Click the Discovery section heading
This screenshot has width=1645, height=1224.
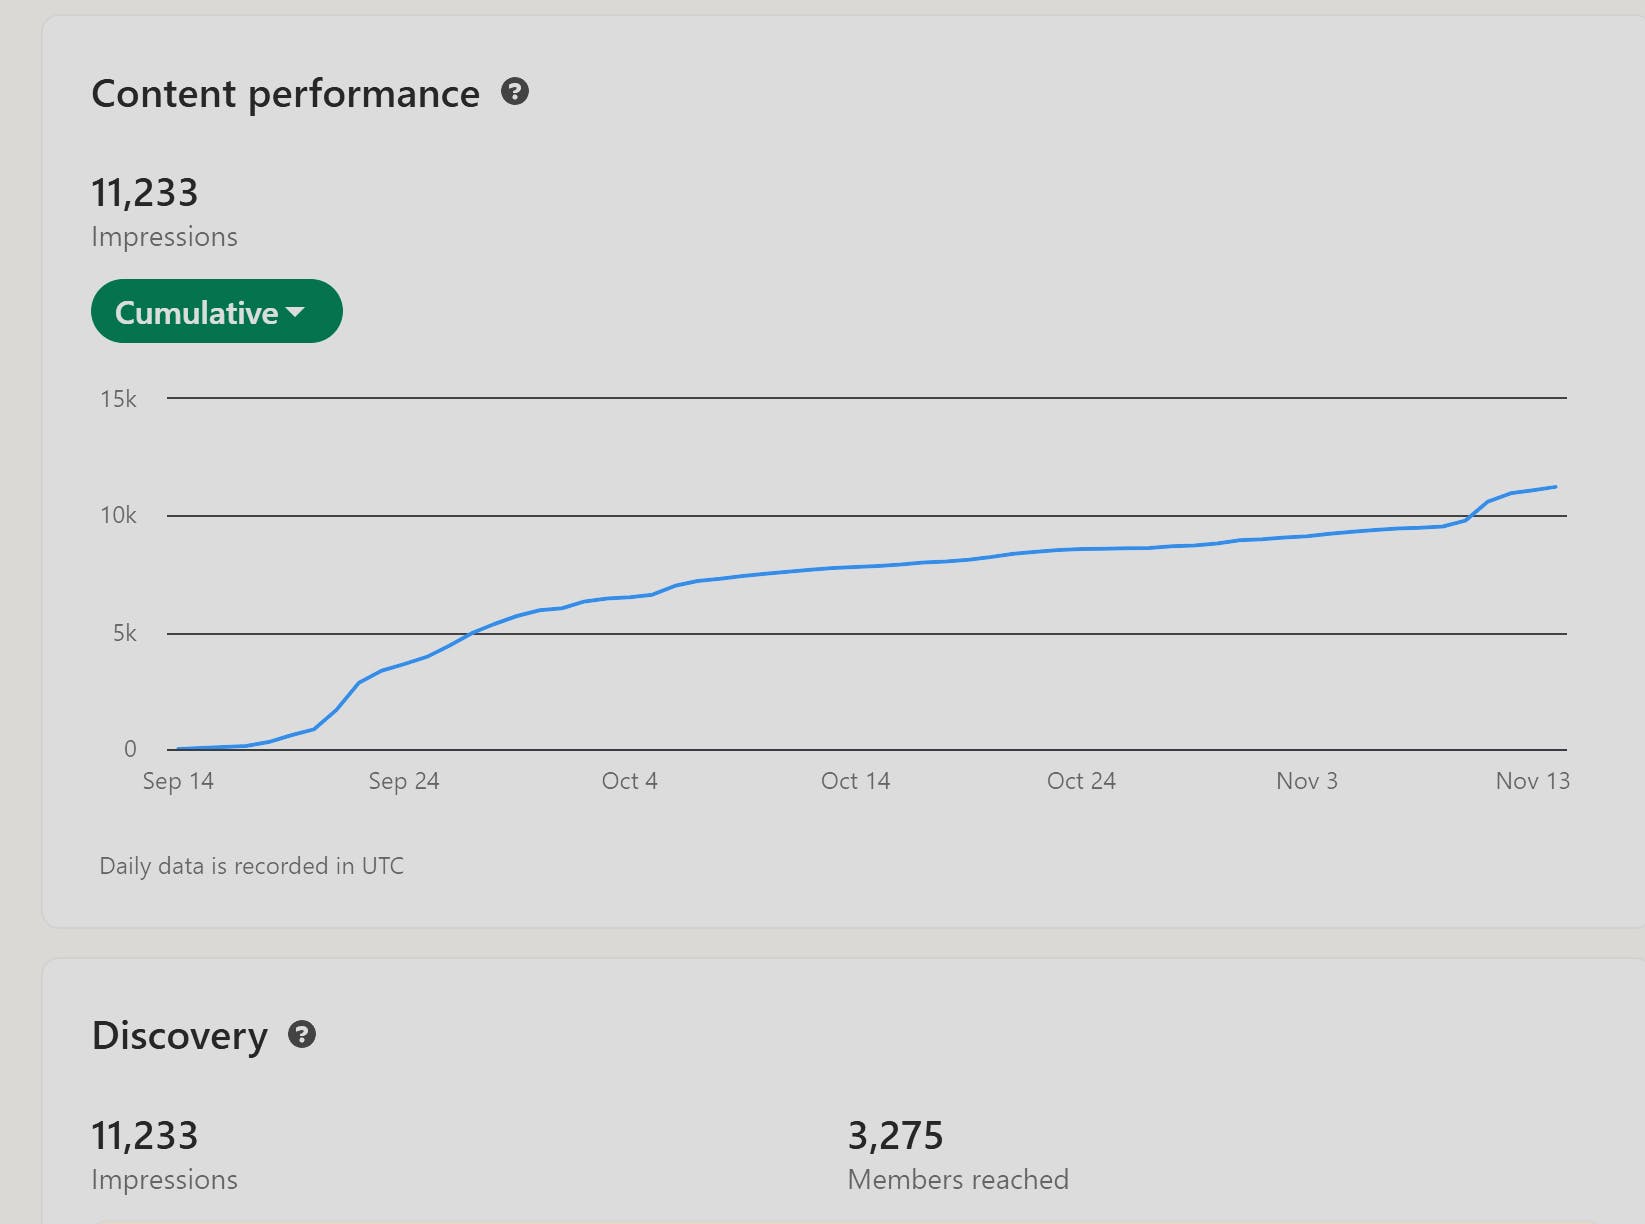click(180, 1036)
